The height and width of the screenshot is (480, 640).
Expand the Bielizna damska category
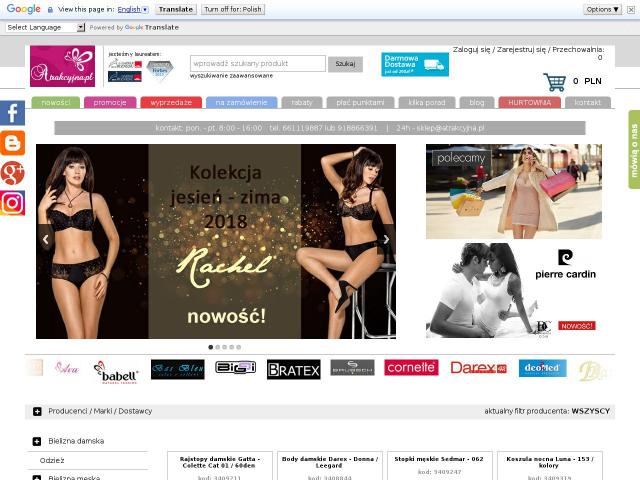pos(37,441)
